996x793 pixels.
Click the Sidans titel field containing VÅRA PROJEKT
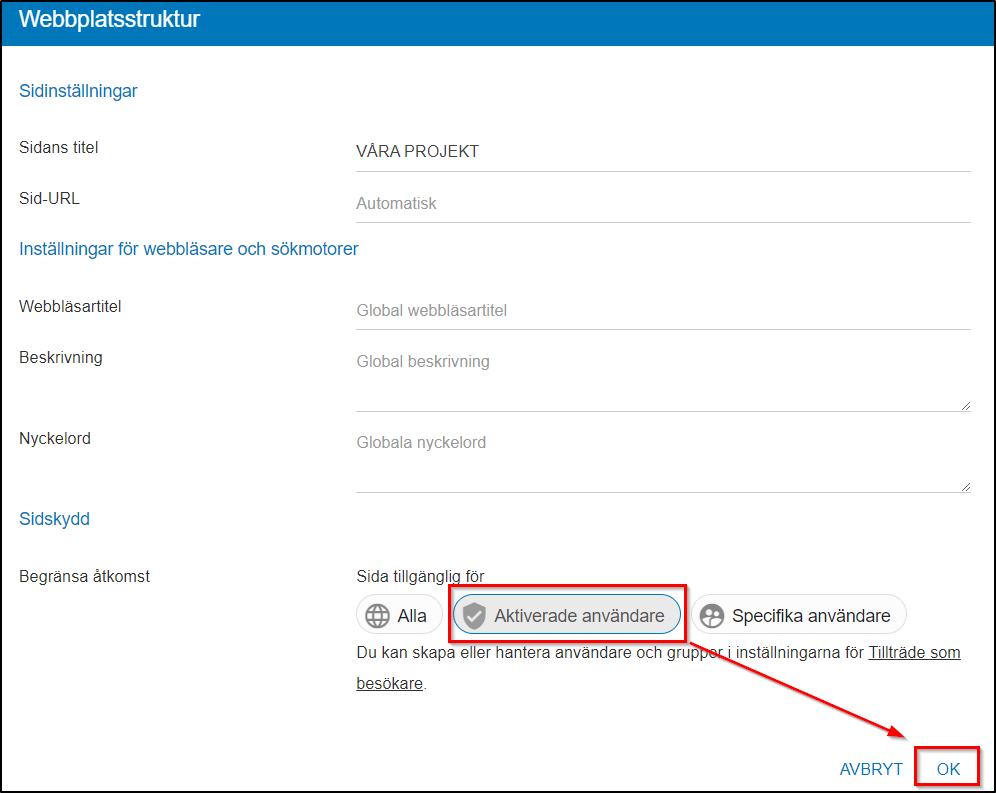click(662, 152)
